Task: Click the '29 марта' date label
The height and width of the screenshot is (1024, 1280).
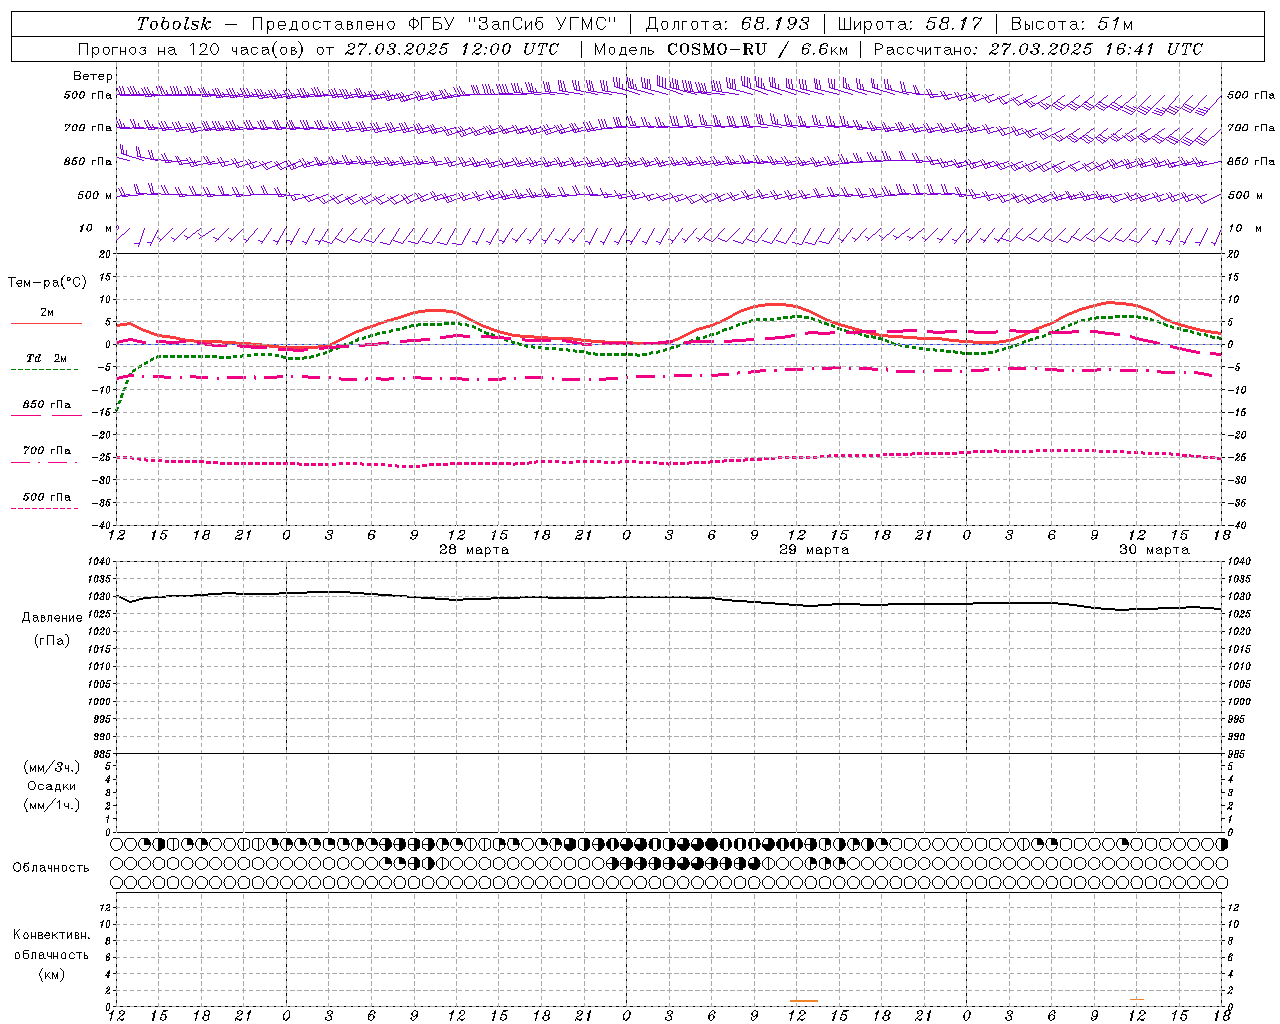Action: tap(814, 550)
